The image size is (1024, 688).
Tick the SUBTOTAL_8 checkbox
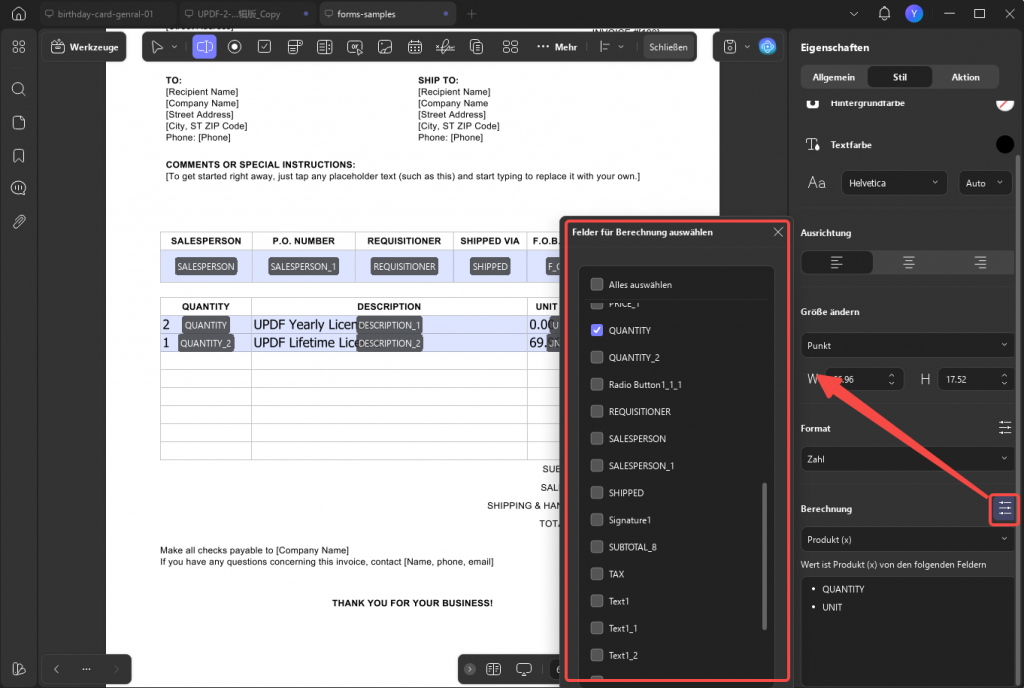pos(597,546)
